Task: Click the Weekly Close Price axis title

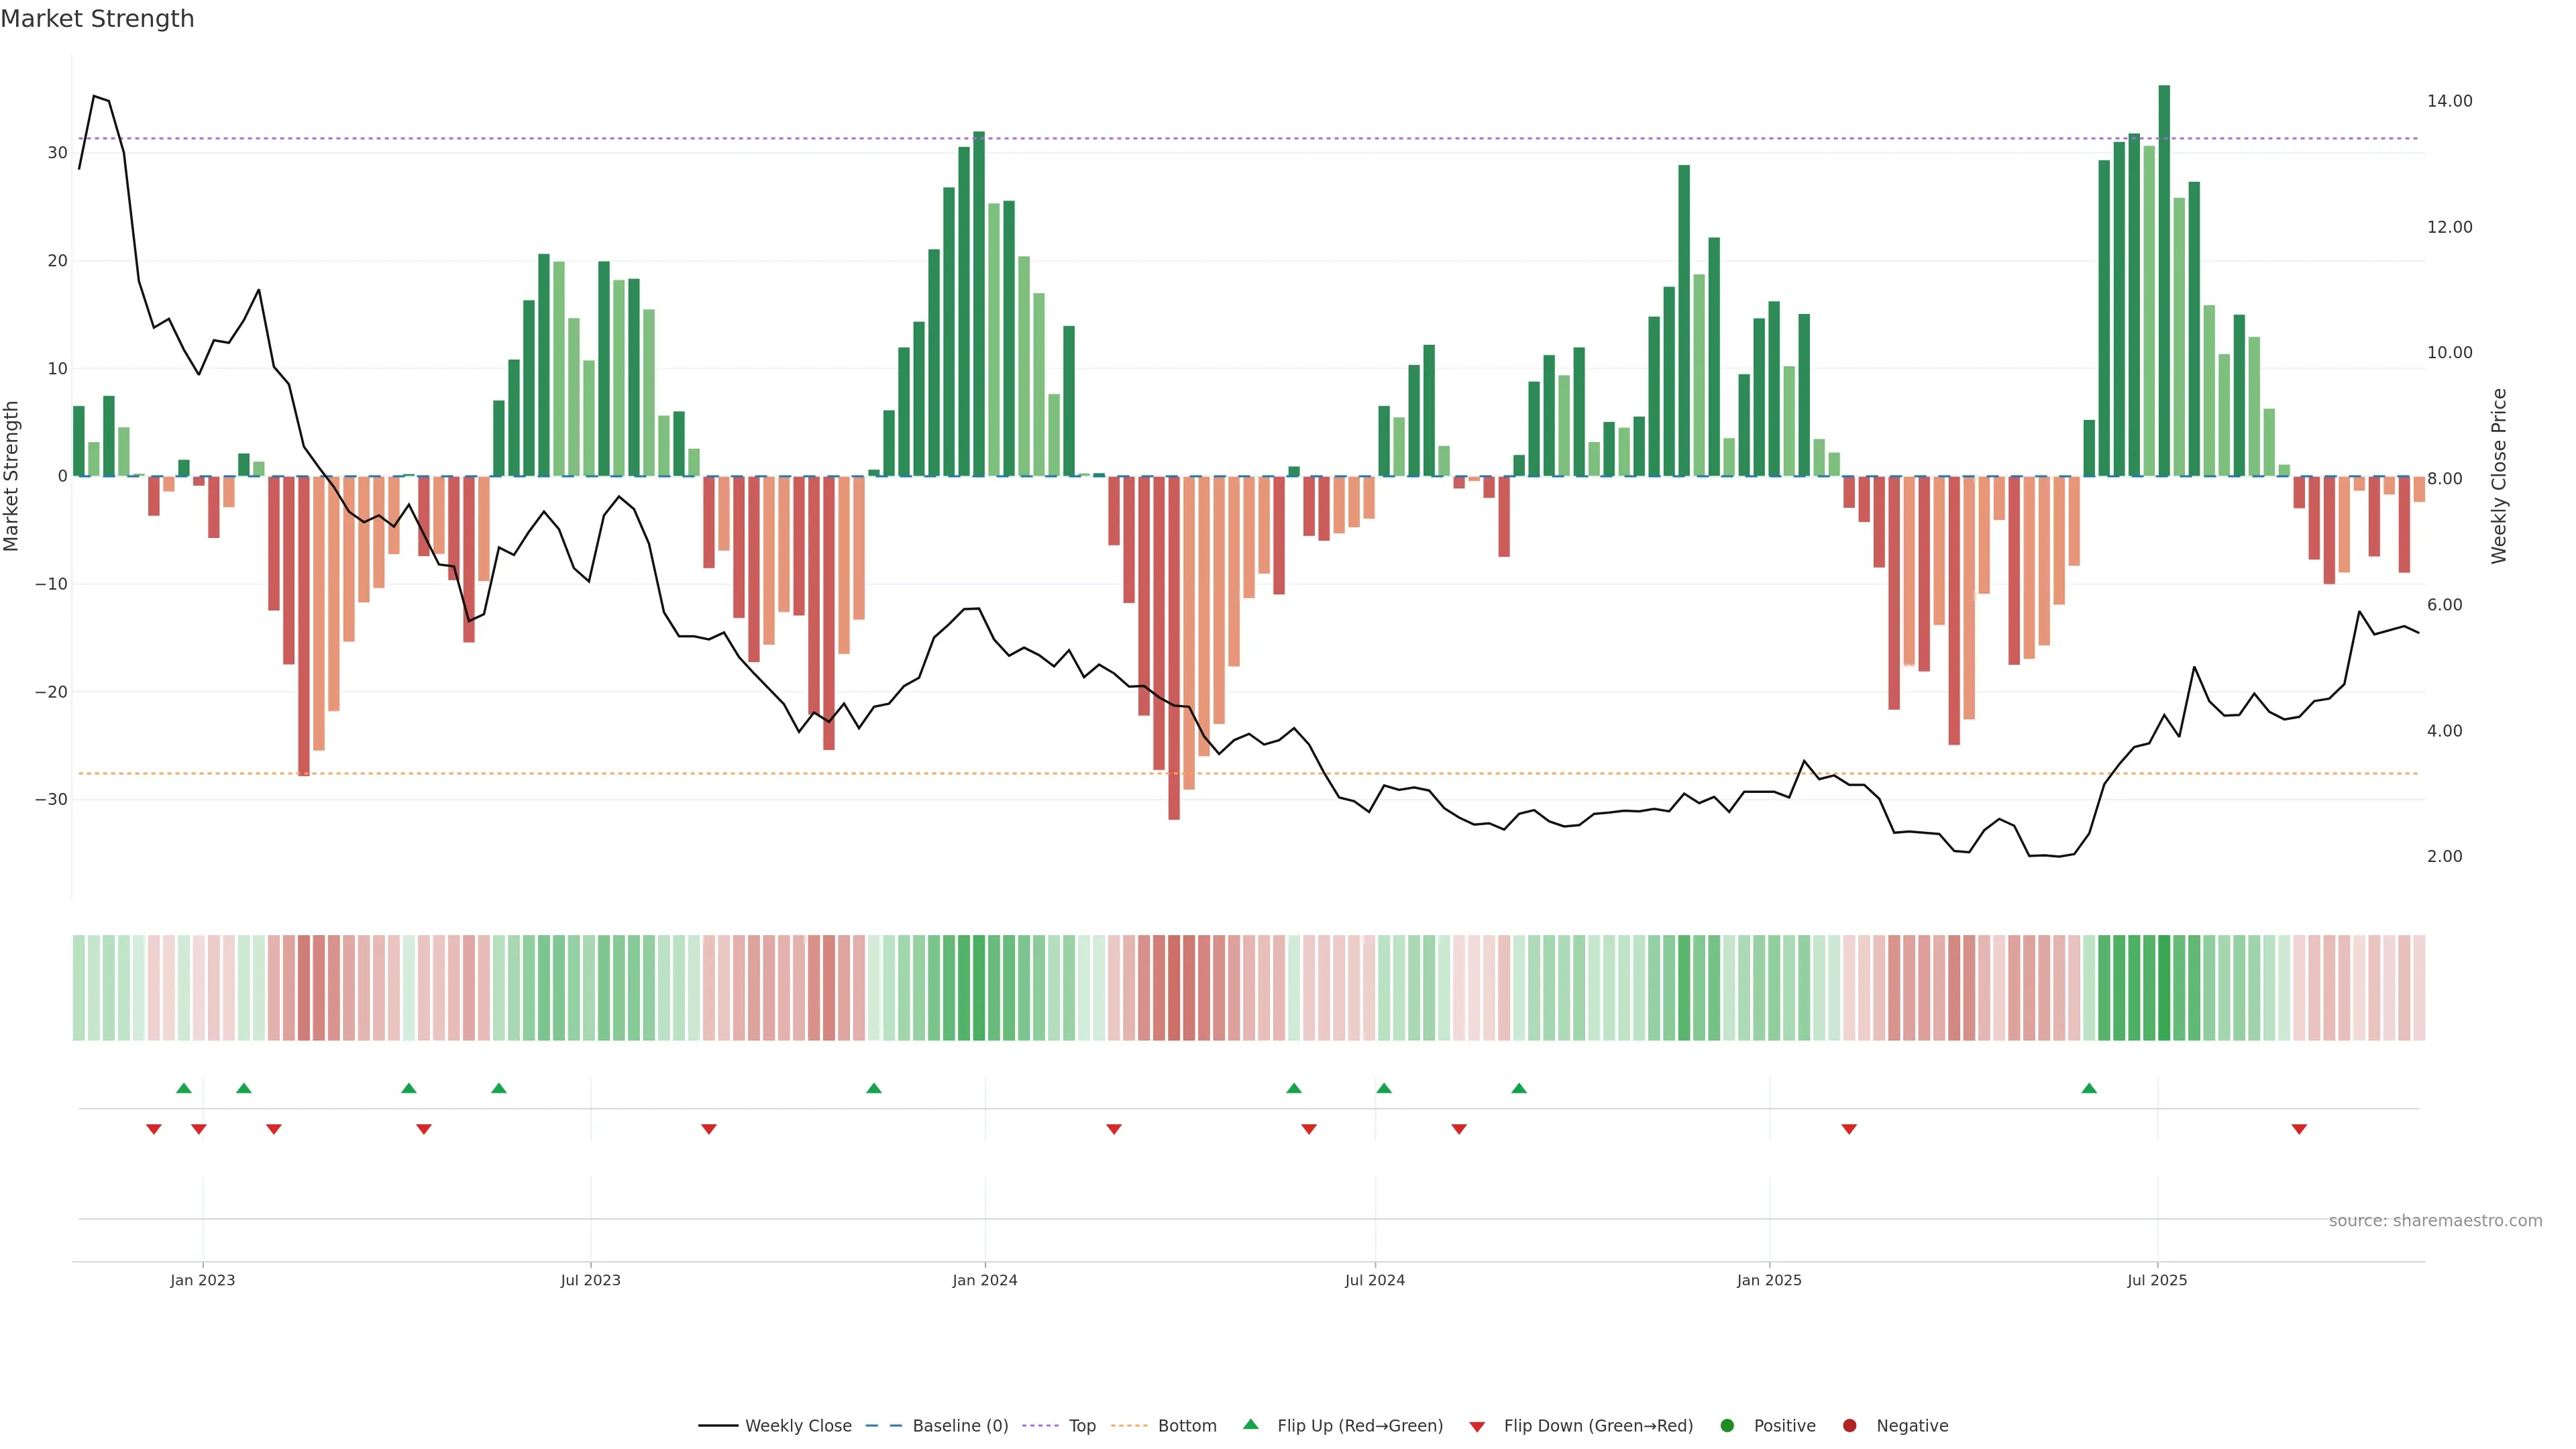Action: (x=2499, y=476)
